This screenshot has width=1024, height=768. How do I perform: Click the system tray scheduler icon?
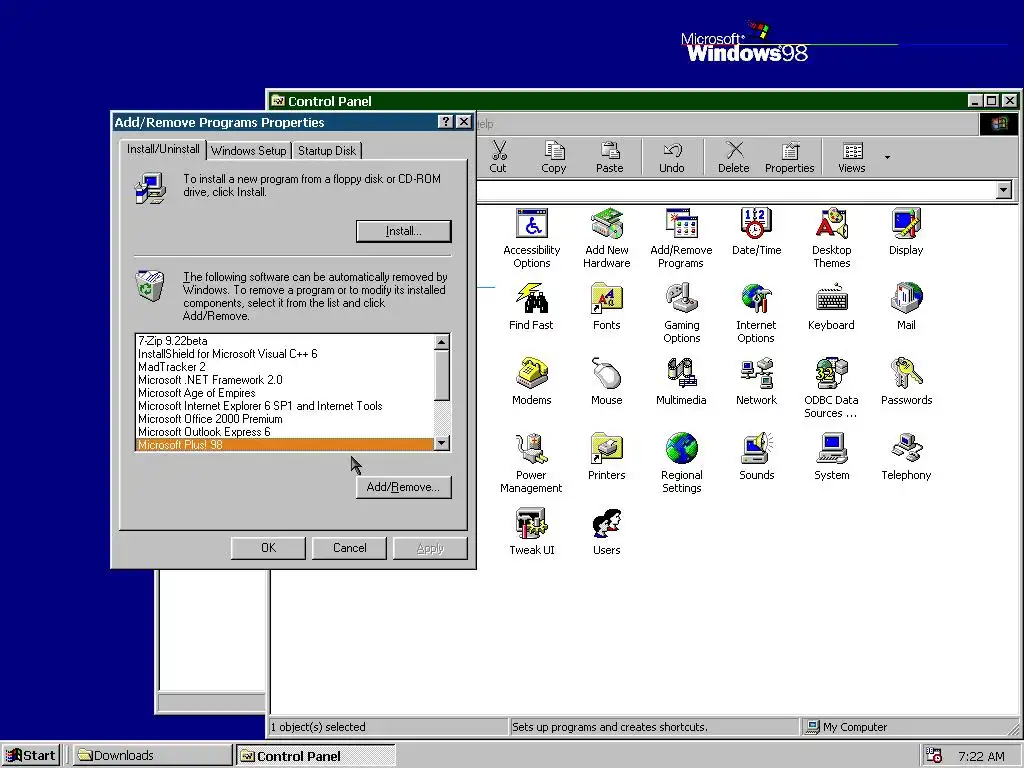(935, 756)
